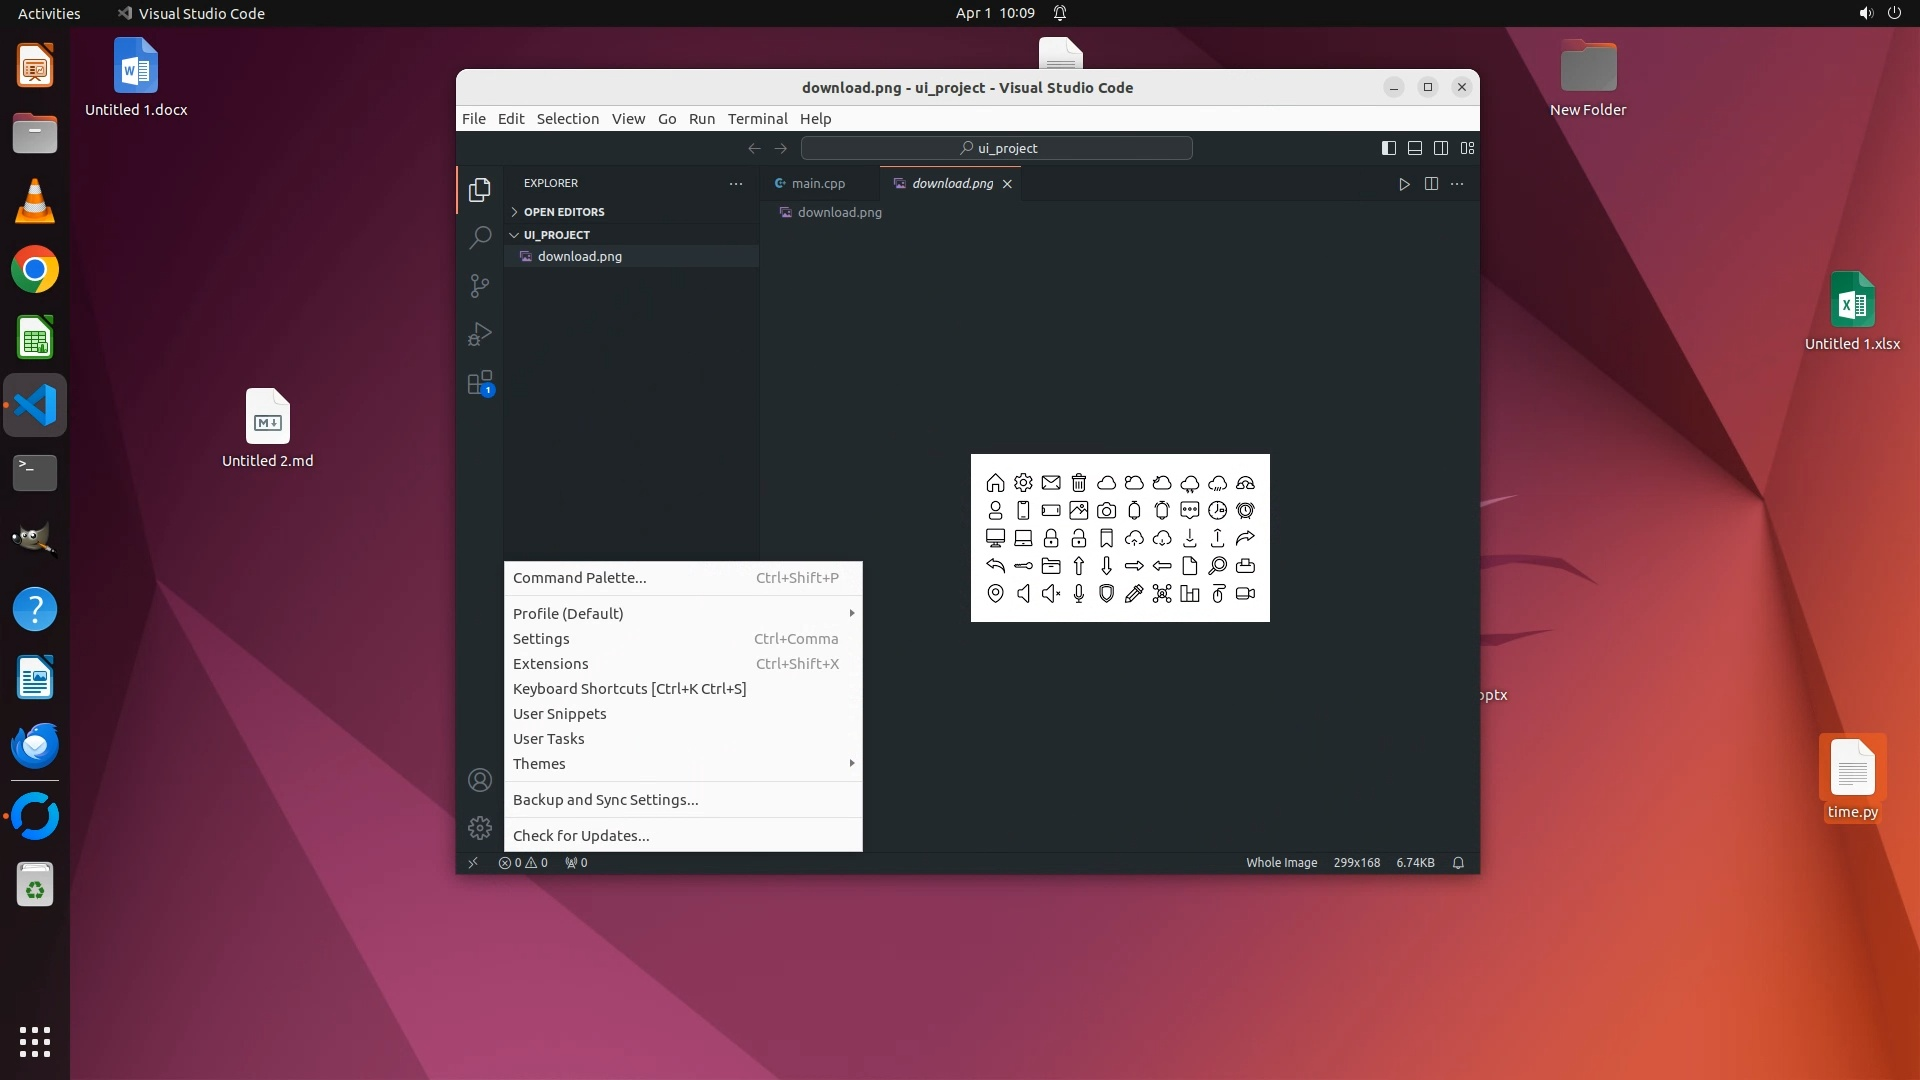Click the ui_project command center search box
Screen dimensions: 1920x1080
point(997,148)
